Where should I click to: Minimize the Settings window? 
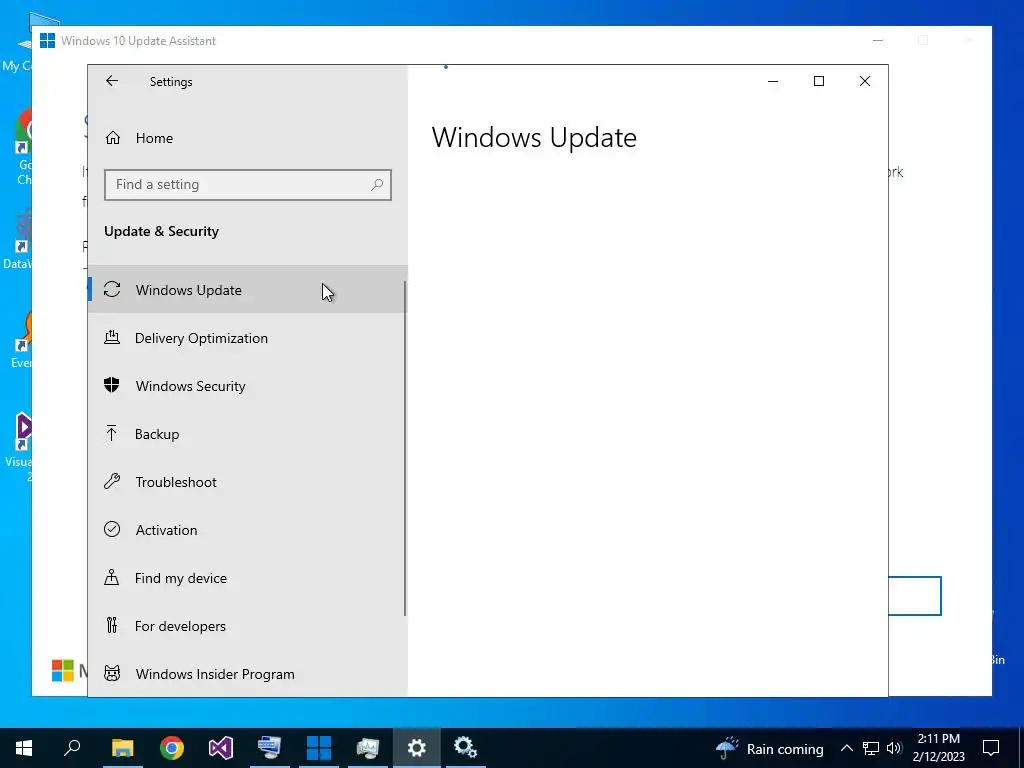point(773,81)
